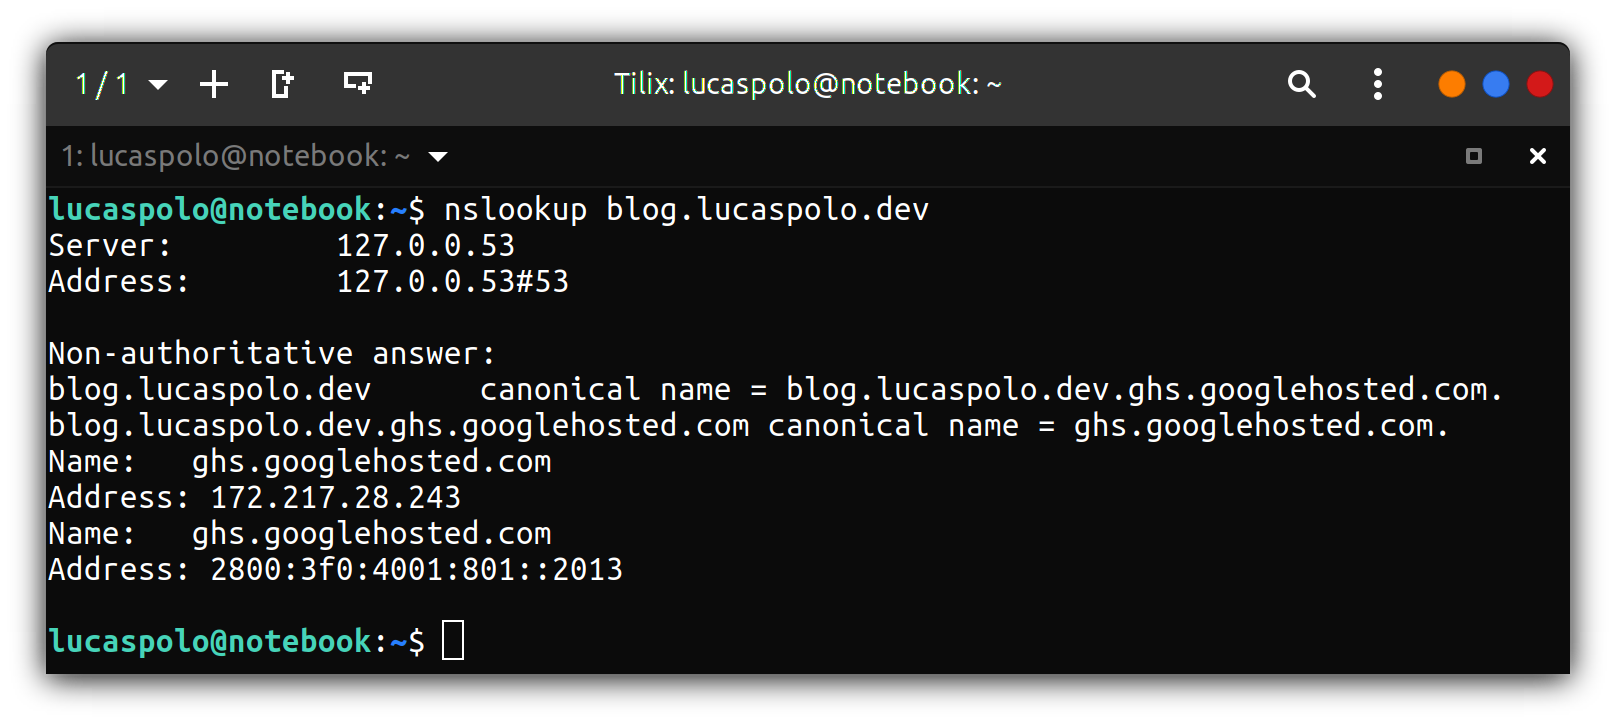Close the terminal pane with the X icon
Viewport: 1616px width, 724px height.
click(x=1538, y=156)
